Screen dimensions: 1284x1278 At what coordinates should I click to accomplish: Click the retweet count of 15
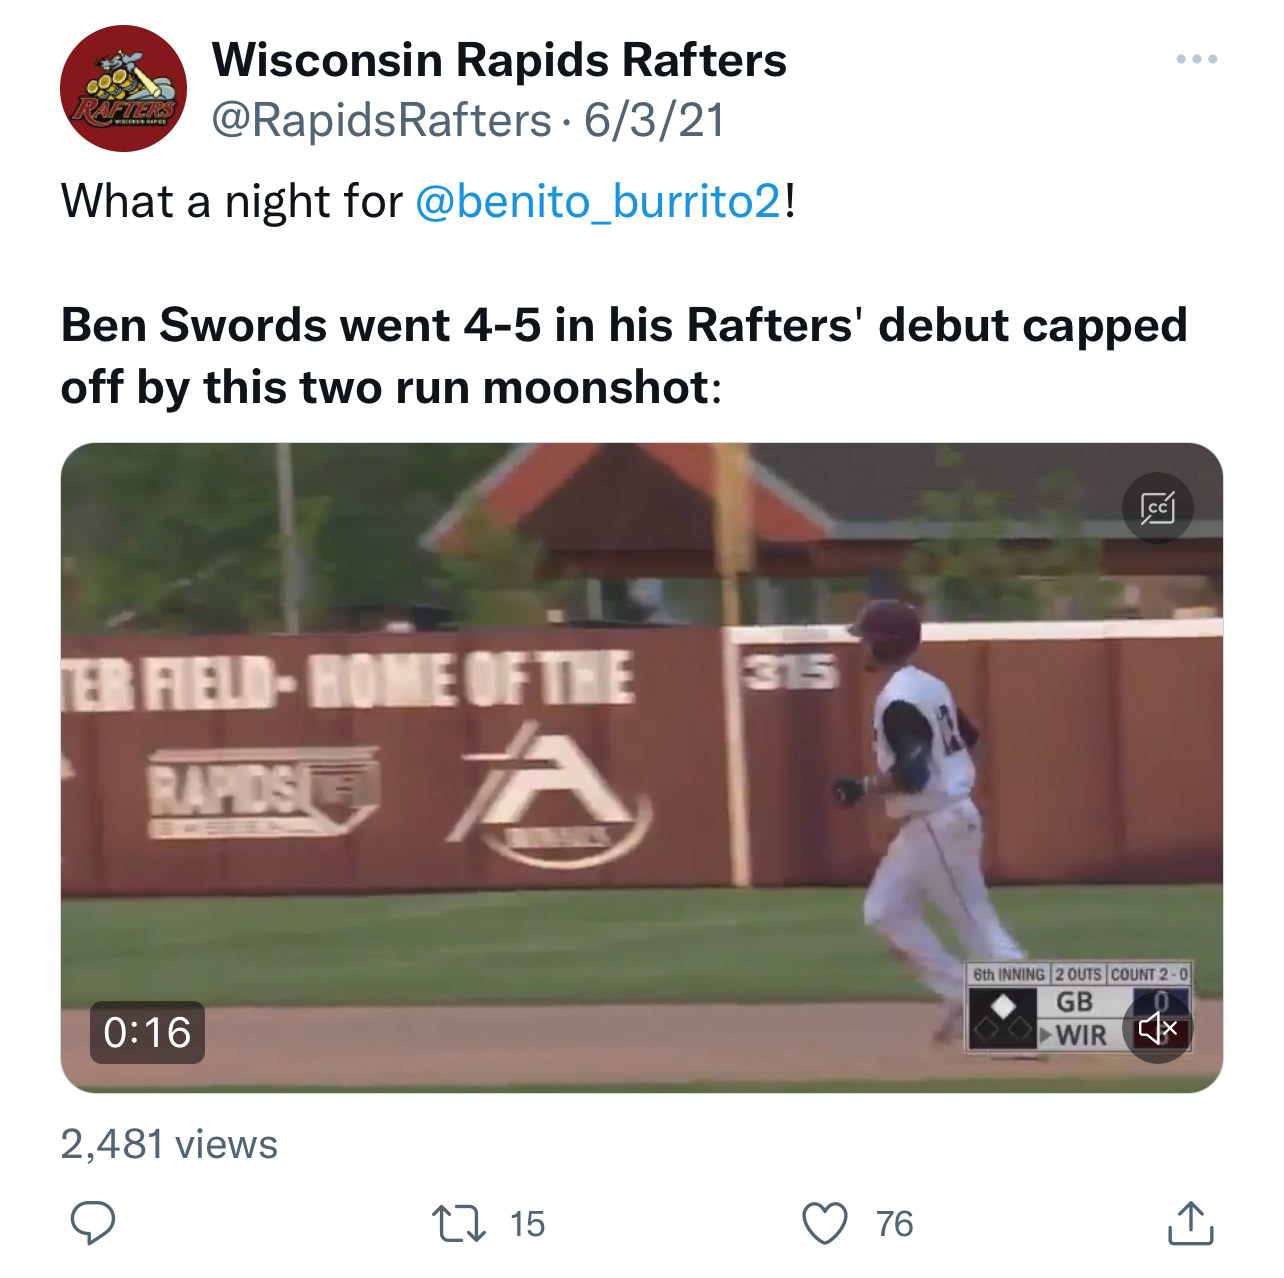(x=527, y=1224)
